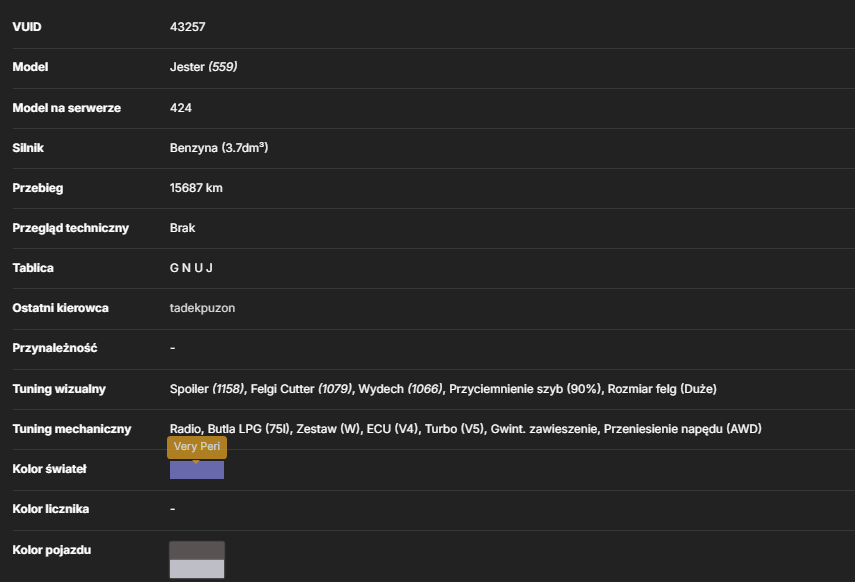Select the VUID value 43257
This screenshot has width=855, height=582.
pos(188,27)
